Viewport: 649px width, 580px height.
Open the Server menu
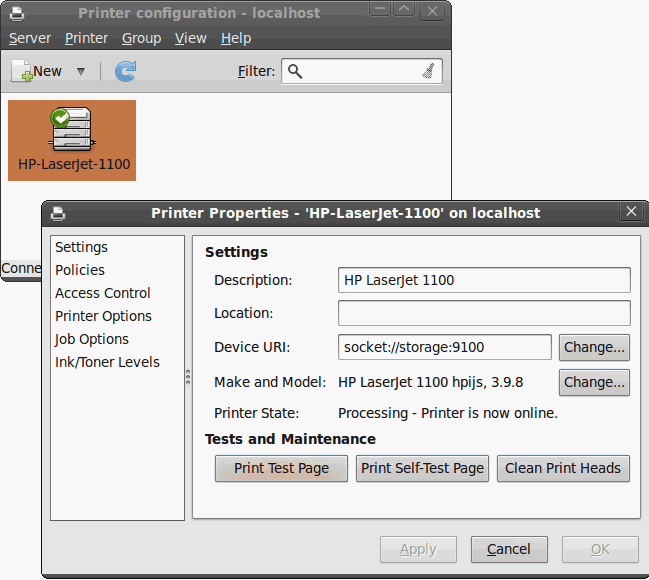(30, 38)
